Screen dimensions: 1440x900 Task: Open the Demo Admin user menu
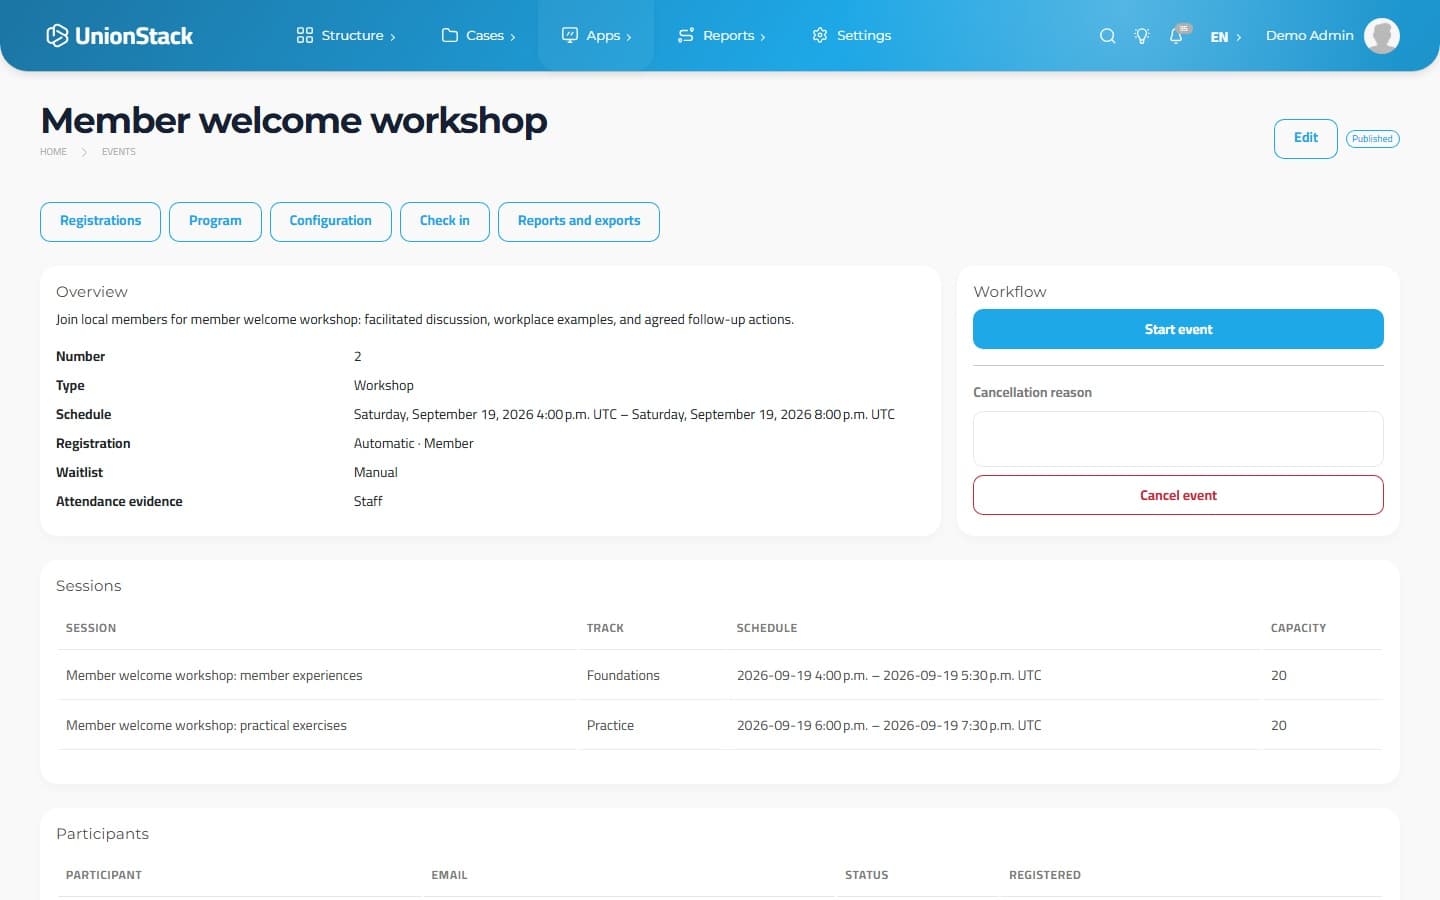click(x=1309, y=35)
